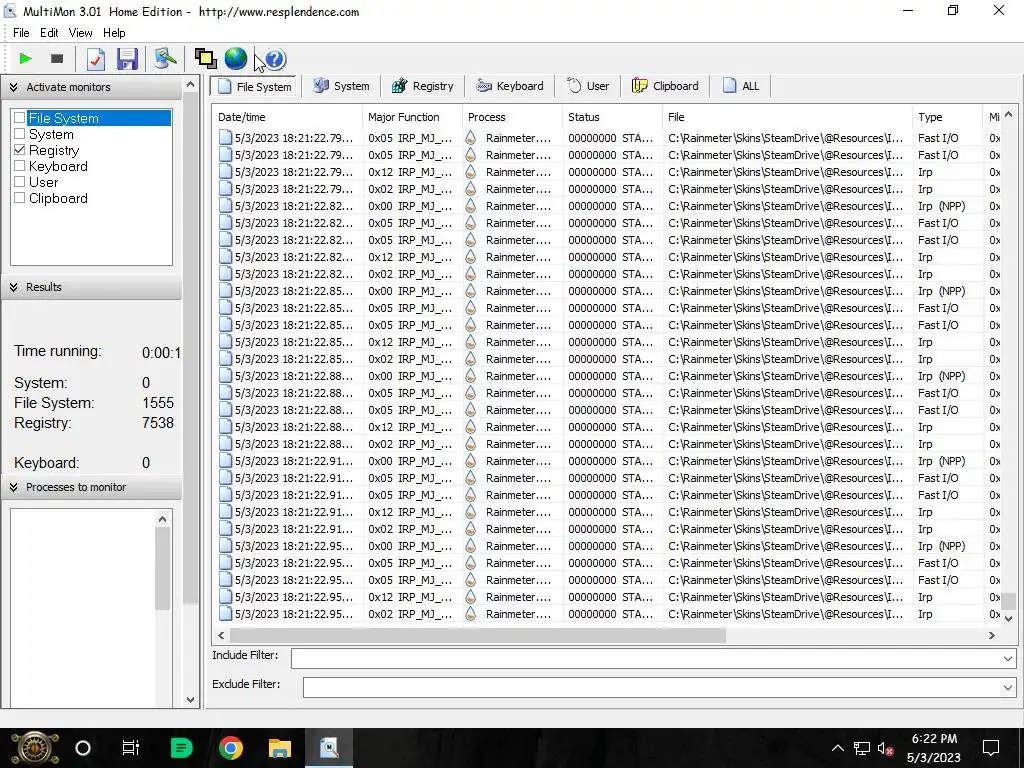Open the green chat app on taskbar
The width and height of the screenshot is (1024, 768).
pos(181,748)
